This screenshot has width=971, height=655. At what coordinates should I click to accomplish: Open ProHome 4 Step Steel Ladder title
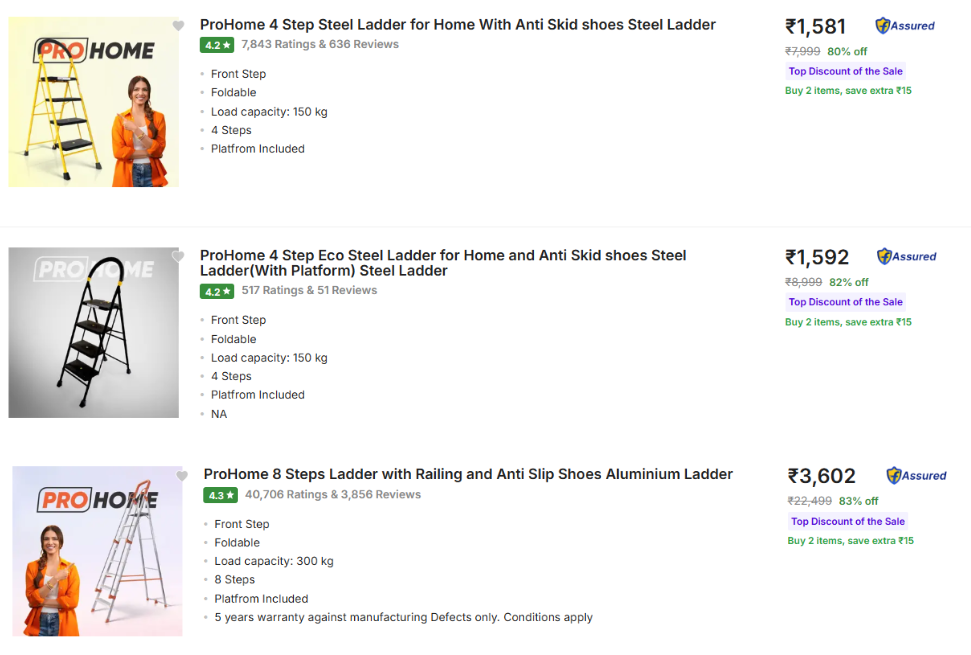(457, 25)
